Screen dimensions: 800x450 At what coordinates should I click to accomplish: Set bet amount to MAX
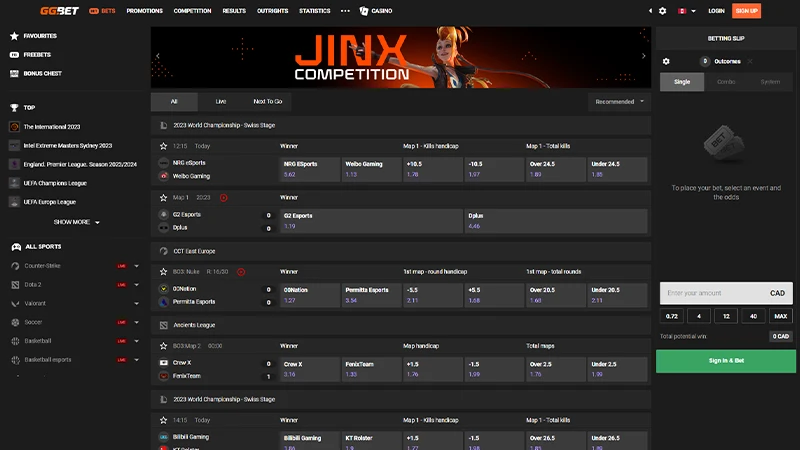click(x=781, y=316)
